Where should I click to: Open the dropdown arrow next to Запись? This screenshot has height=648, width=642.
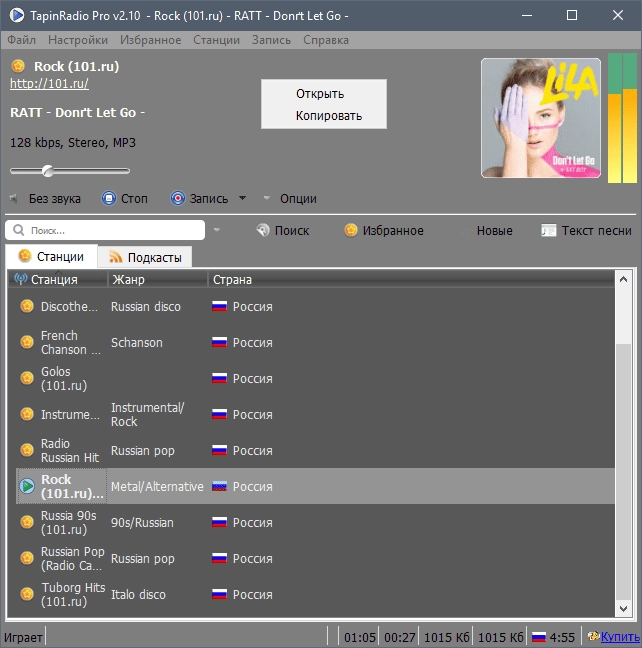point(243,198)
